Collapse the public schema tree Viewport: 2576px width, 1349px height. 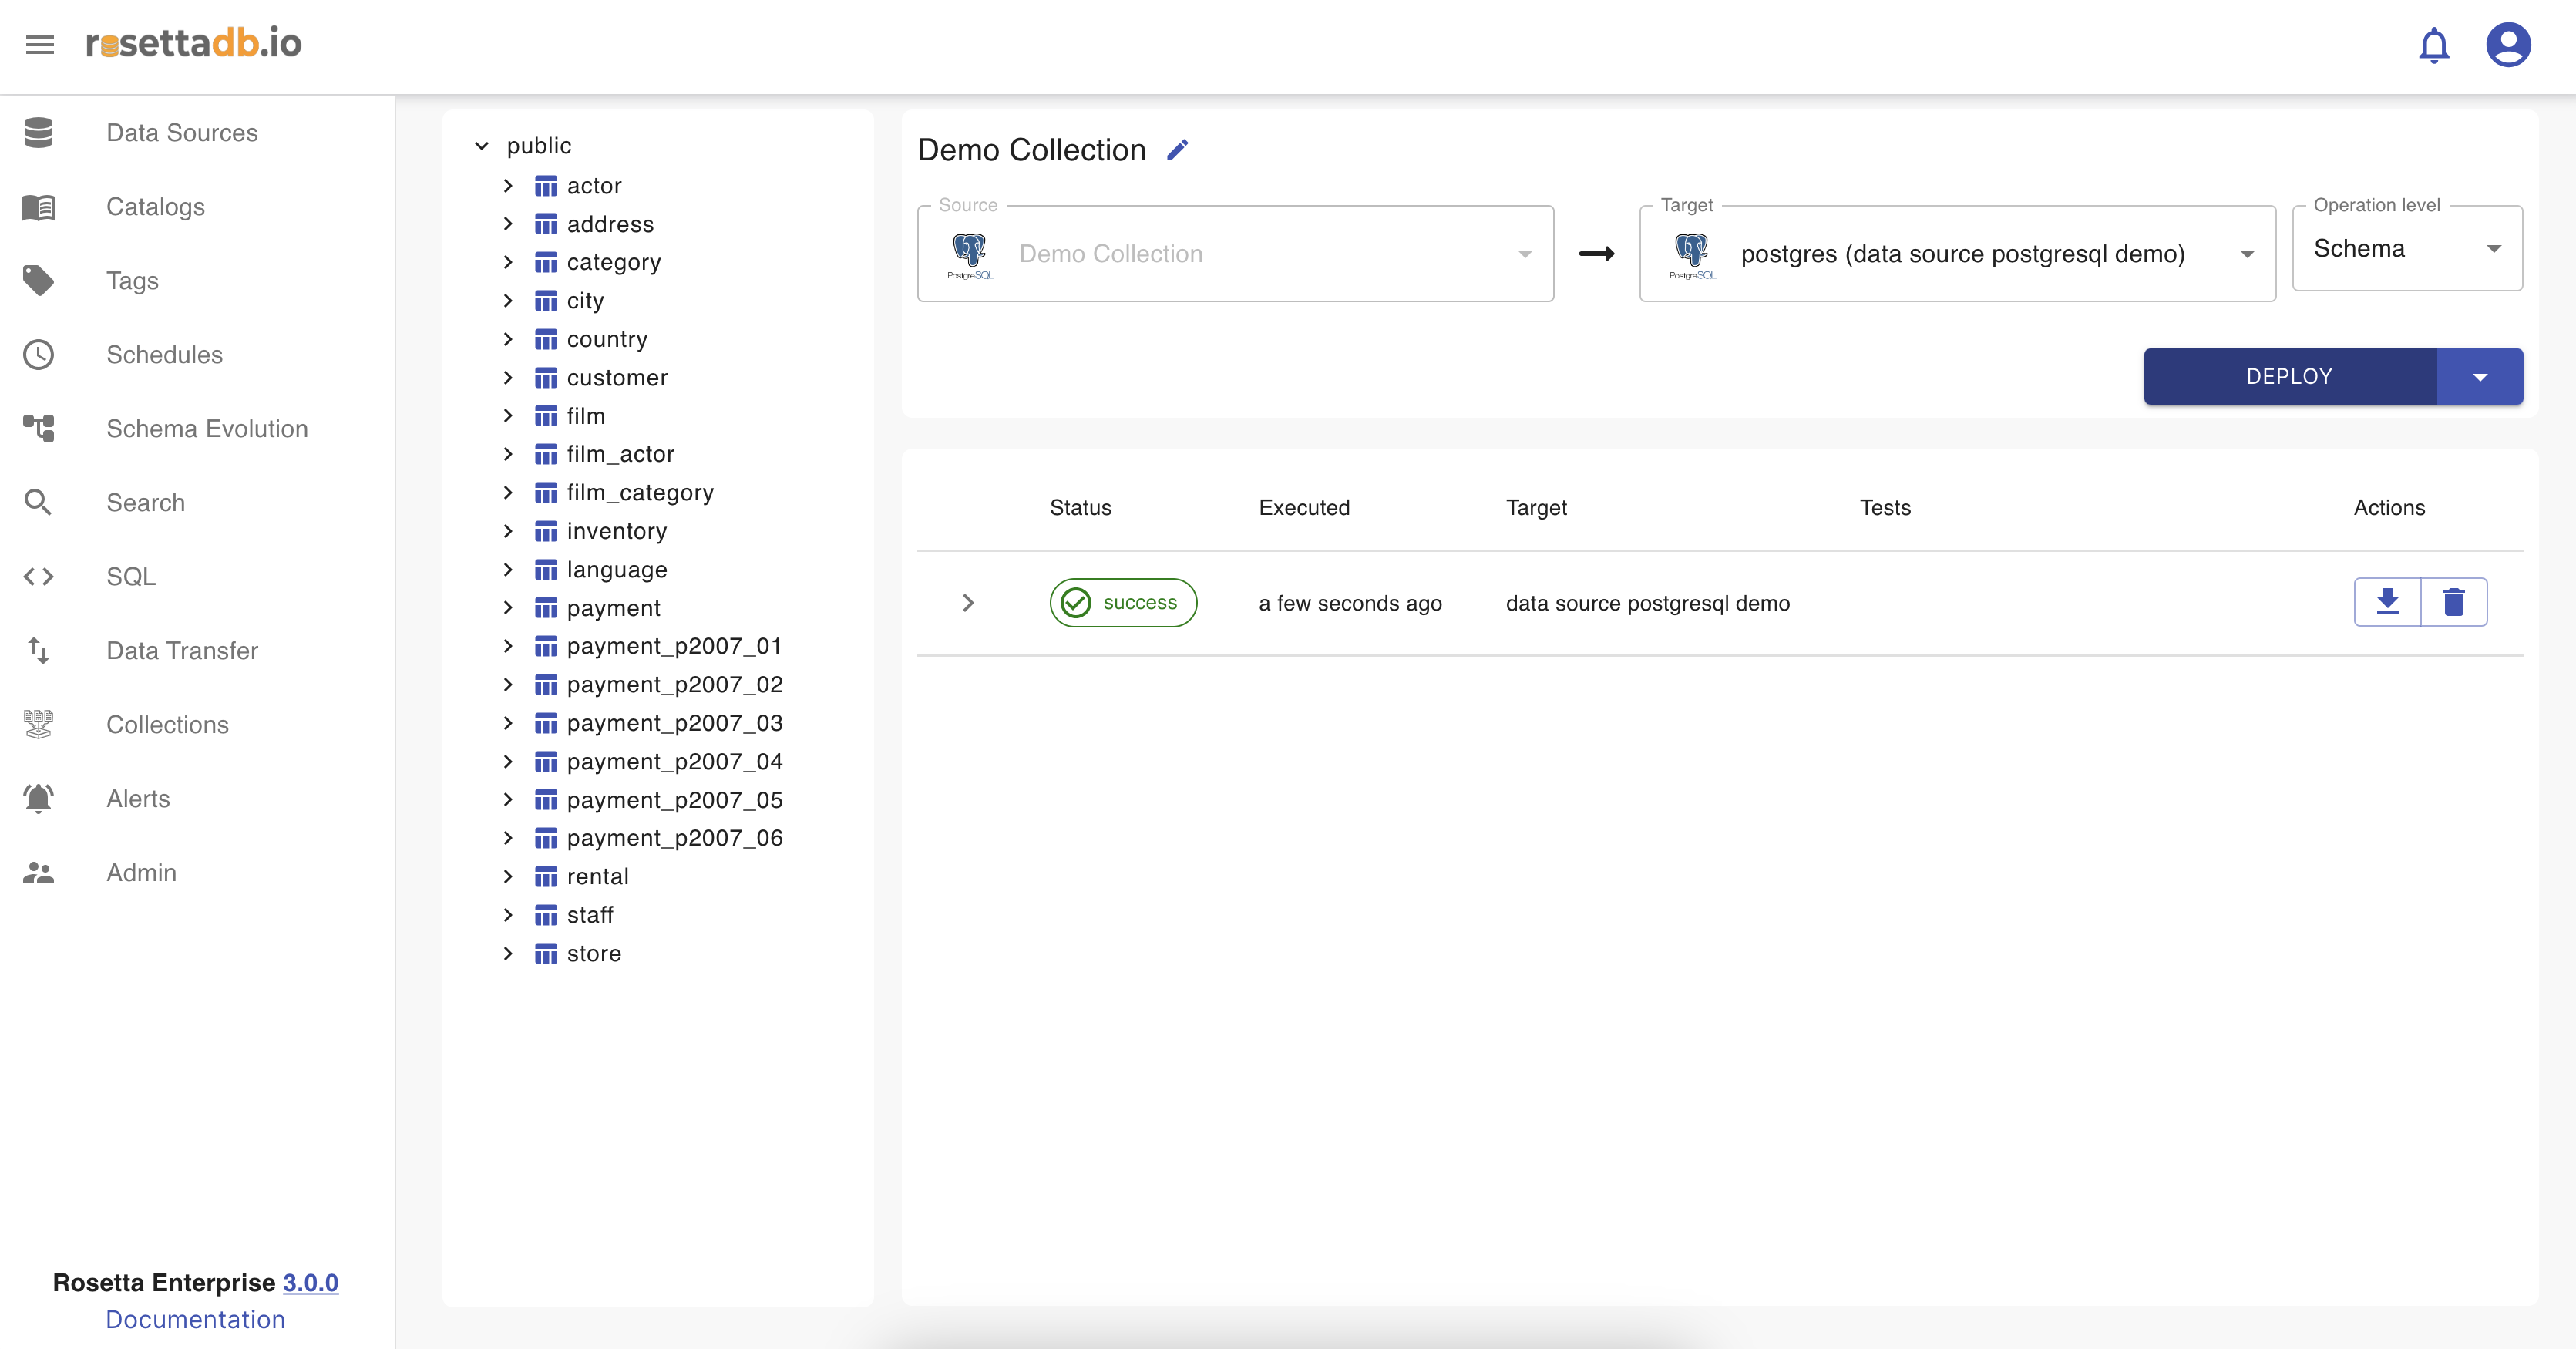pyautogui.click(x=482, y=146)
